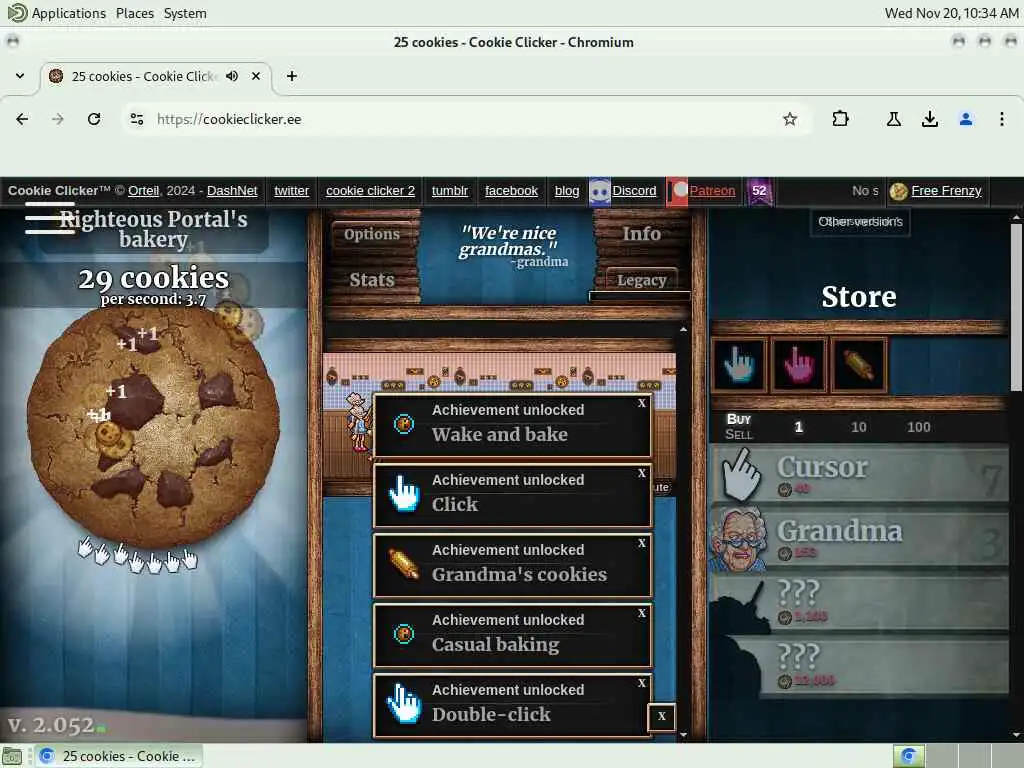Open the cookie clicker 2 link
The image size is (1024, 768).
370,191
